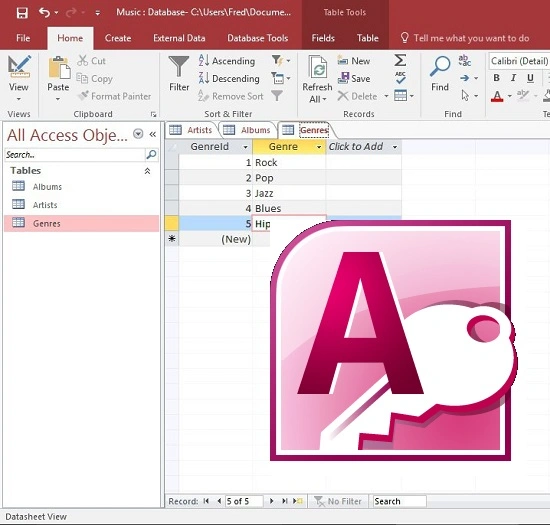
Task: Expand the View dropdown arrow
Action: [x=19, y=99]
